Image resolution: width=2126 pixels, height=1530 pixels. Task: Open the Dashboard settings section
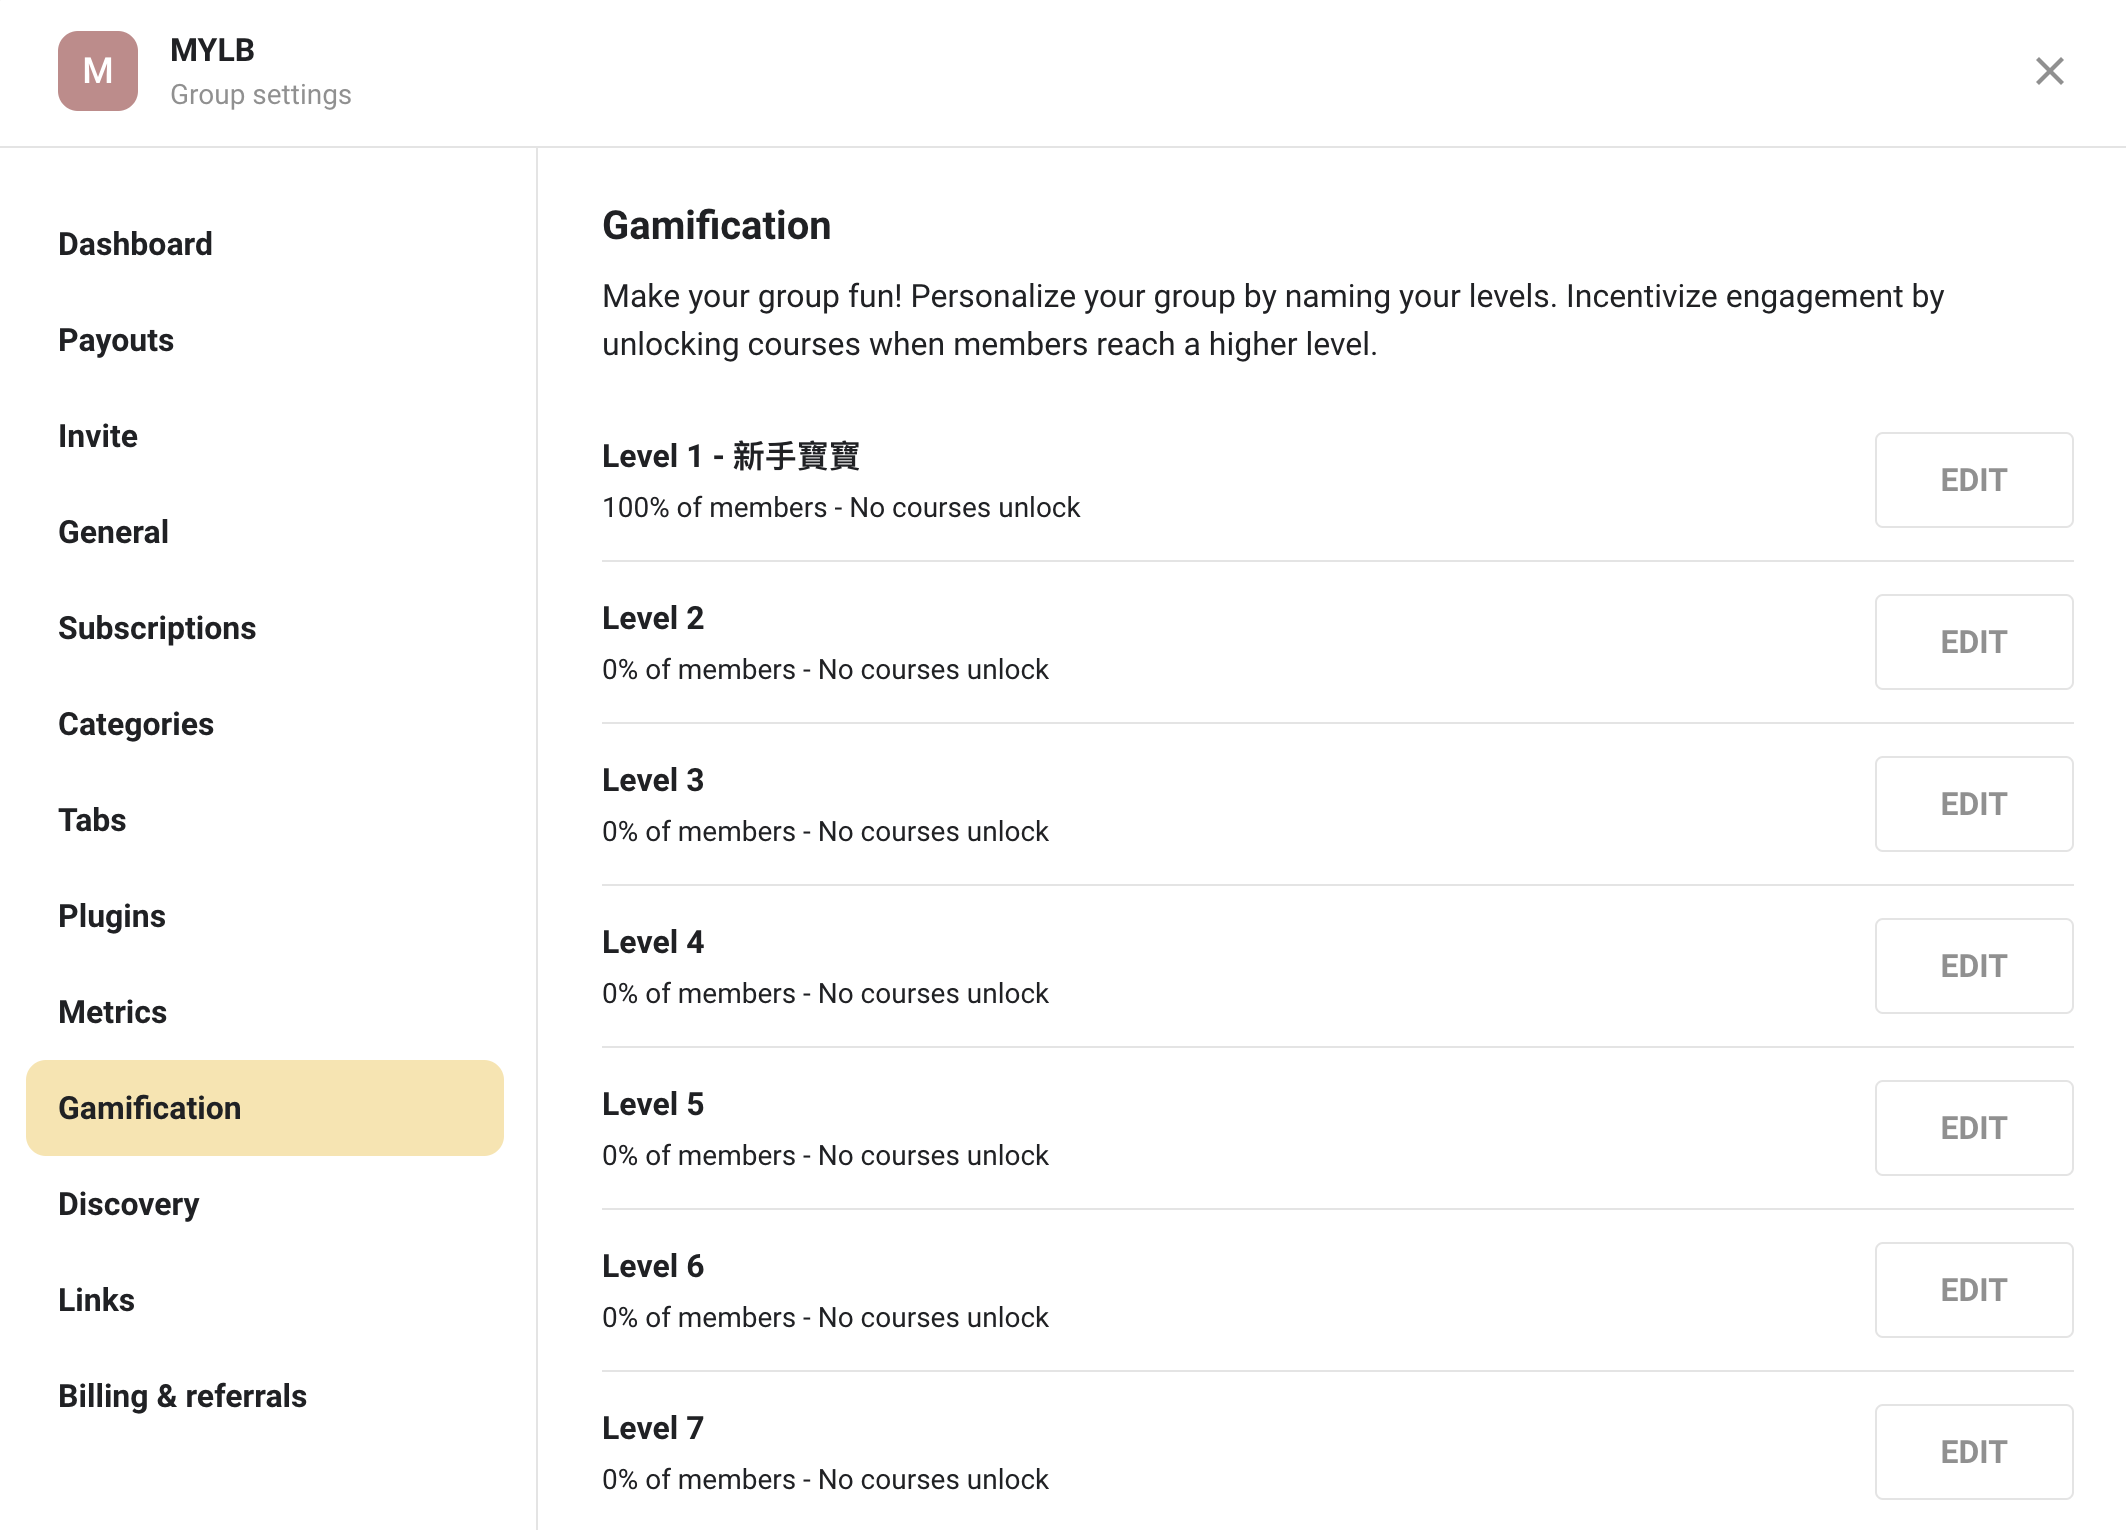[x=135, y=244]
